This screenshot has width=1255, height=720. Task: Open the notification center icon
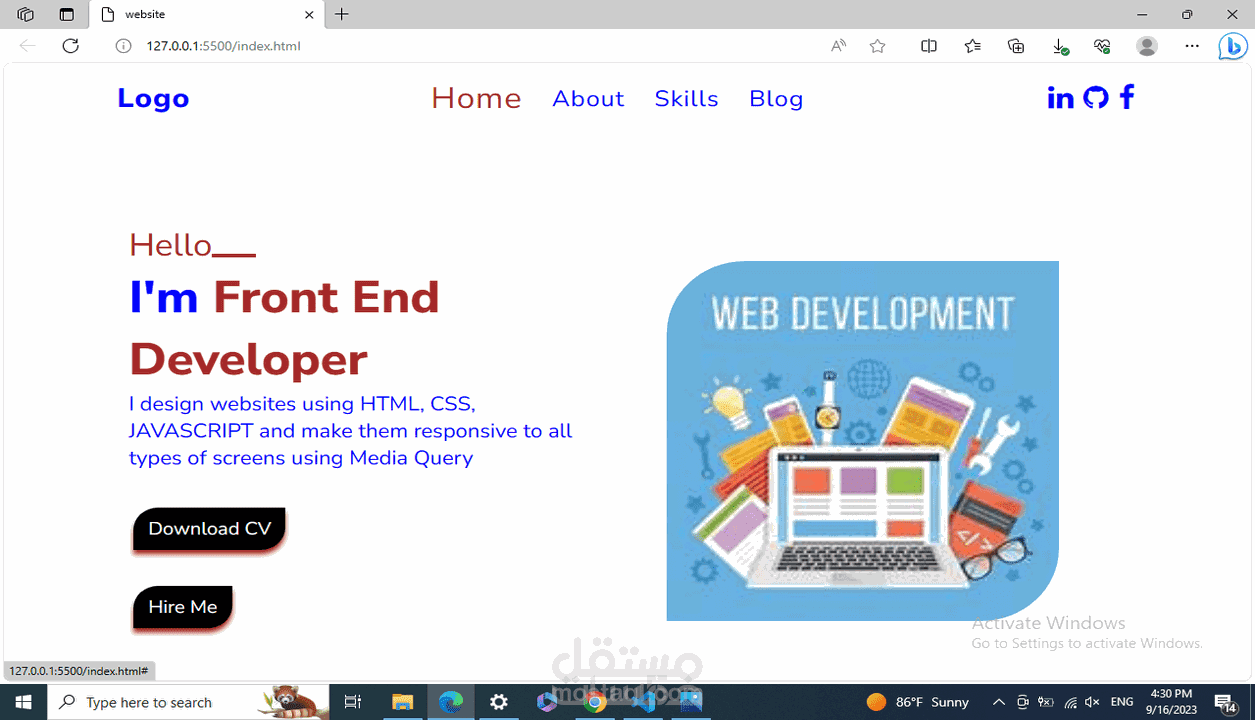(1225, 702)
